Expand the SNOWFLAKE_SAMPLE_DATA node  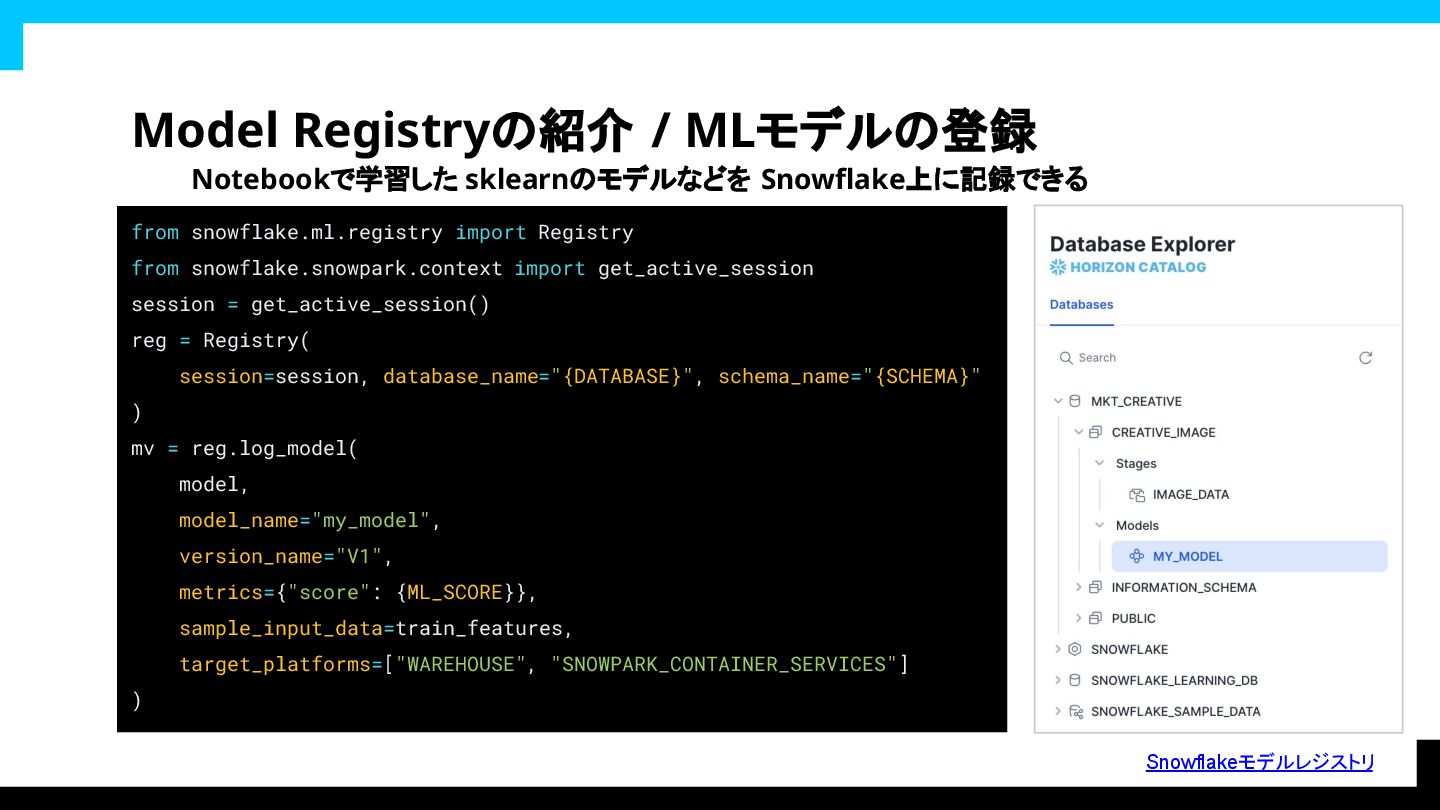point(1058,711)
